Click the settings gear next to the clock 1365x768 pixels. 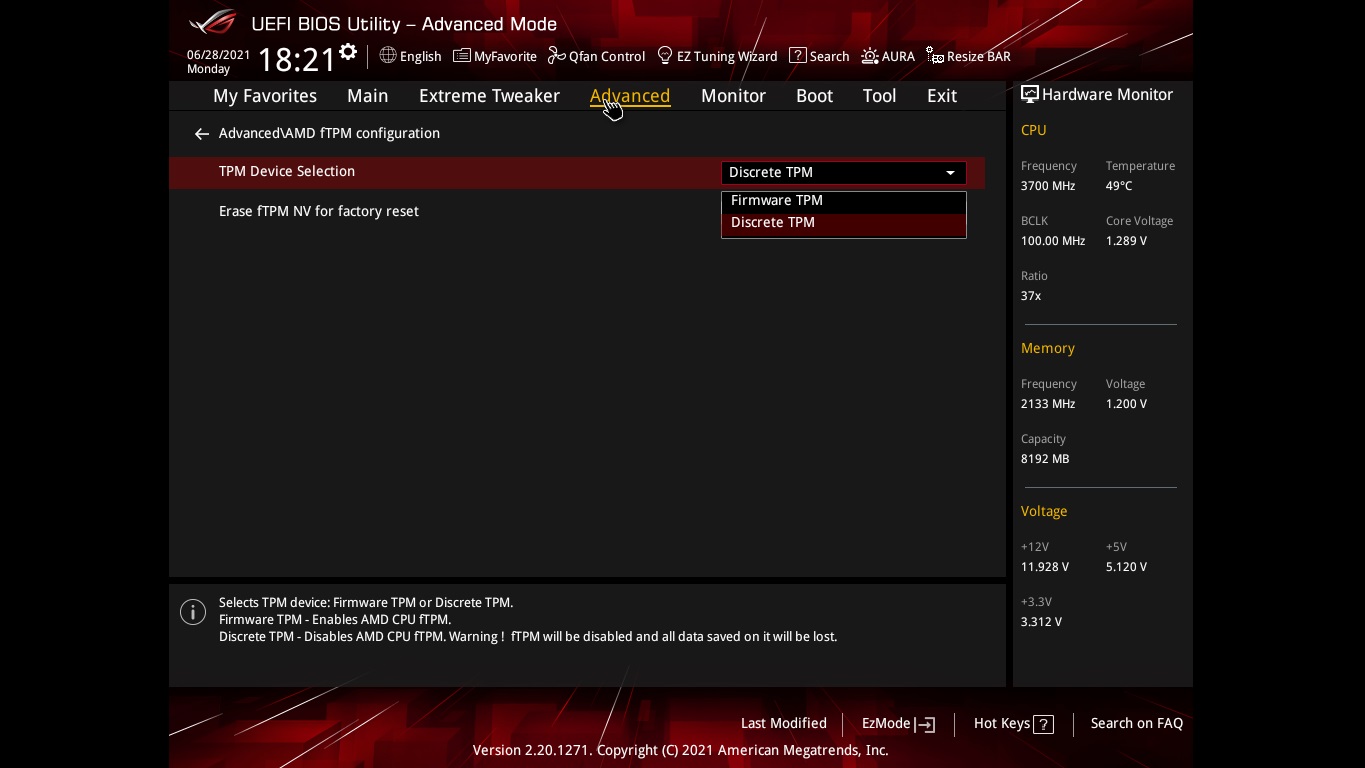[348, 52]
